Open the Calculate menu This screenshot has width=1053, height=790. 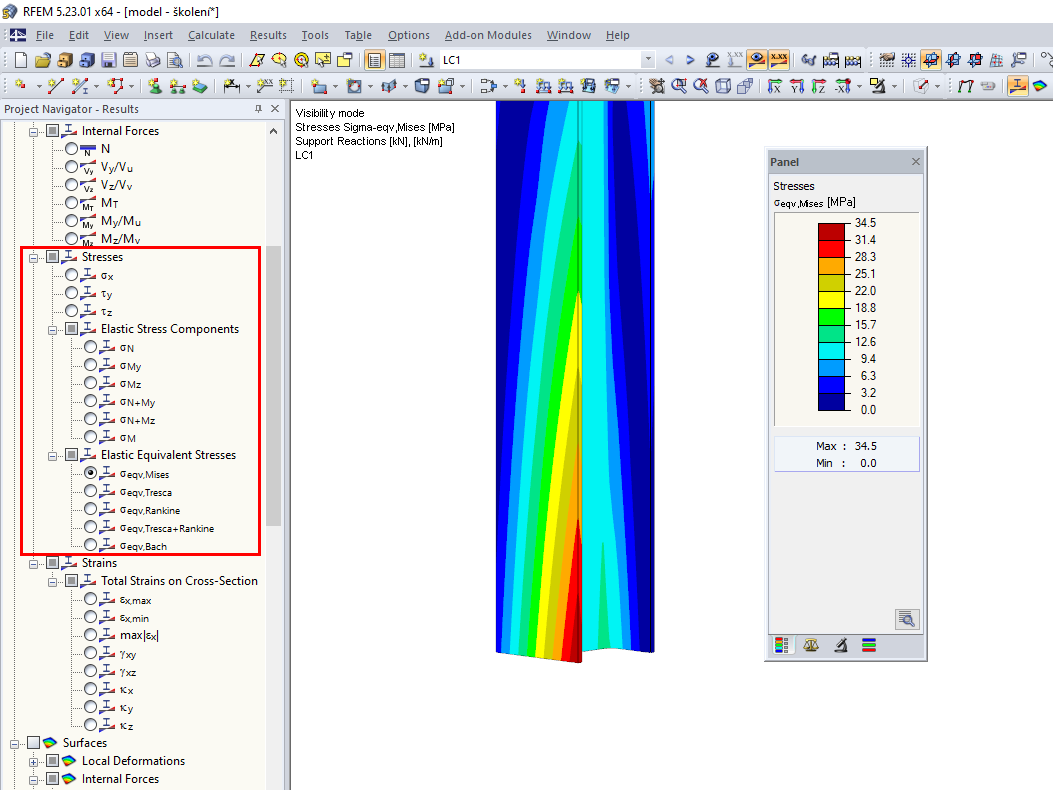pos(212,35)
